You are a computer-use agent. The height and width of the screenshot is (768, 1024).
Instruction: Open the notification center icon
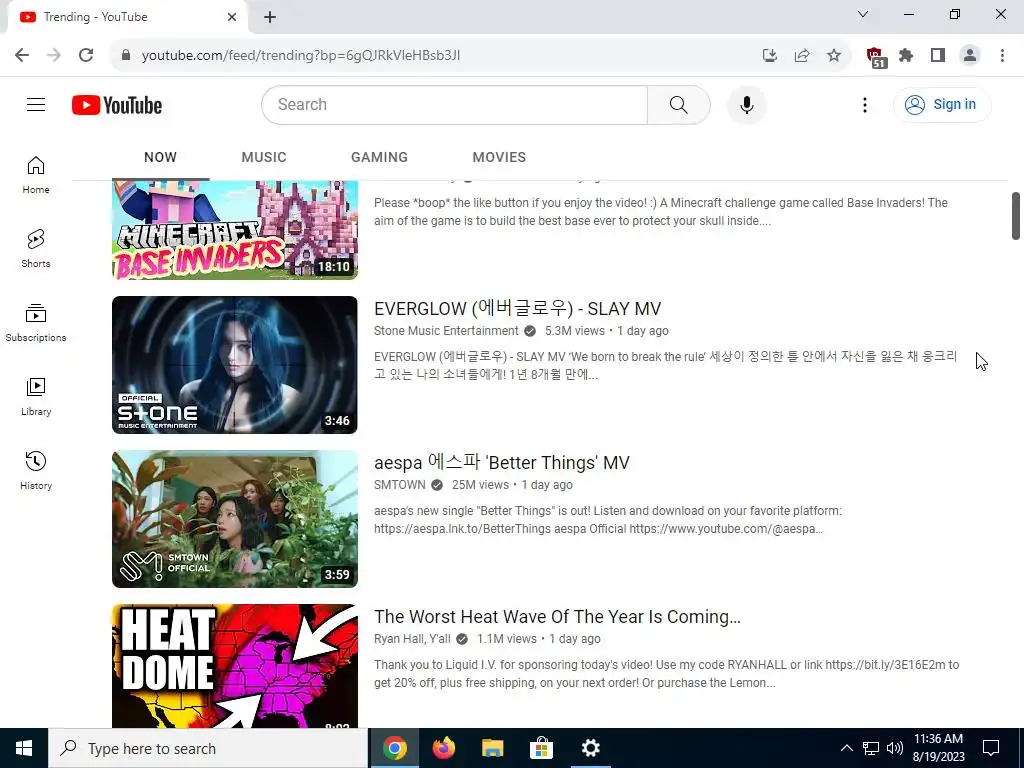click(x=991, y=748)
